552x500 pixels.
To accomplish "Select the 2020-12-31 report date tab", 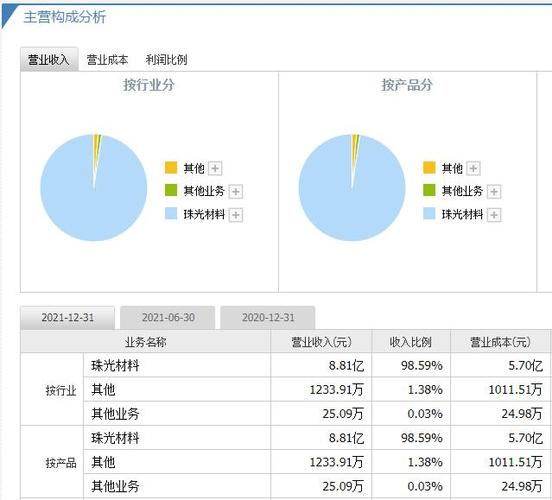I will pos(268,318).
